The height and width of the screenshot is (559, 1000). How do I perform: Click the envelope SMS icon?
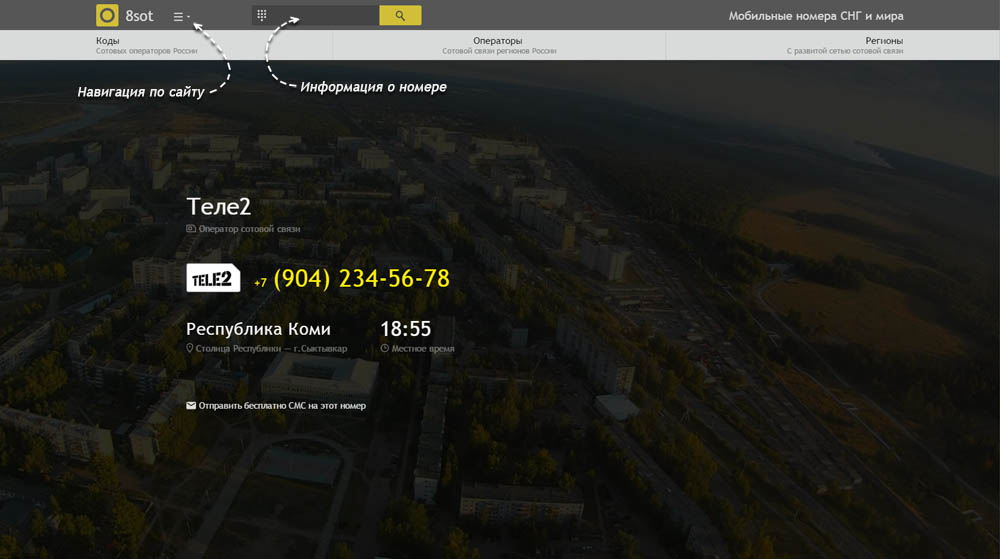[191, 405]
